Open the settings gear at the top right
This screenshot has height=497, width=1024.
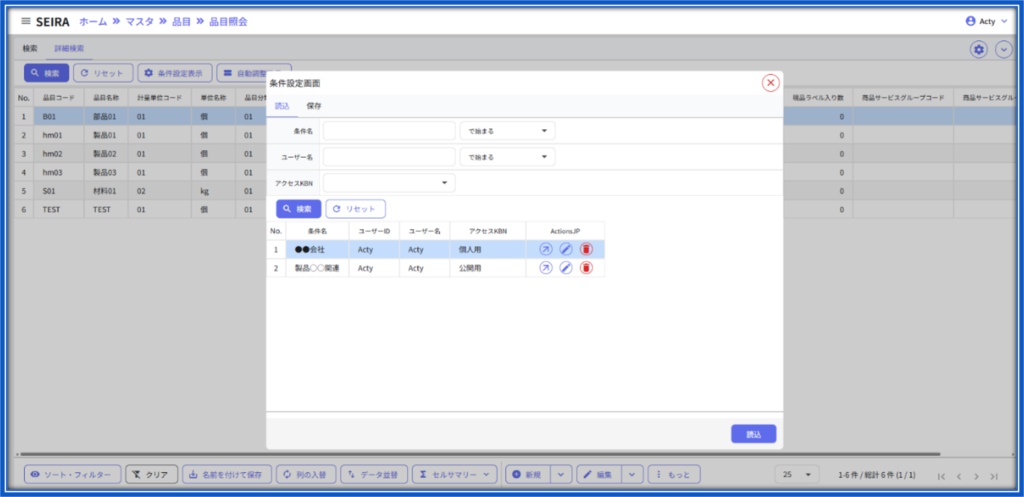coord(978,50)
